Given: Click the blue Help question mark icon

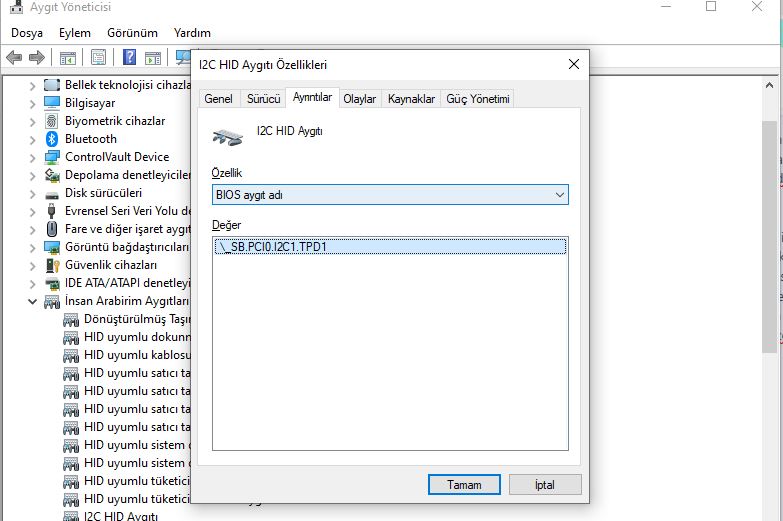Looking at the screenshot, I should [129, 57].
